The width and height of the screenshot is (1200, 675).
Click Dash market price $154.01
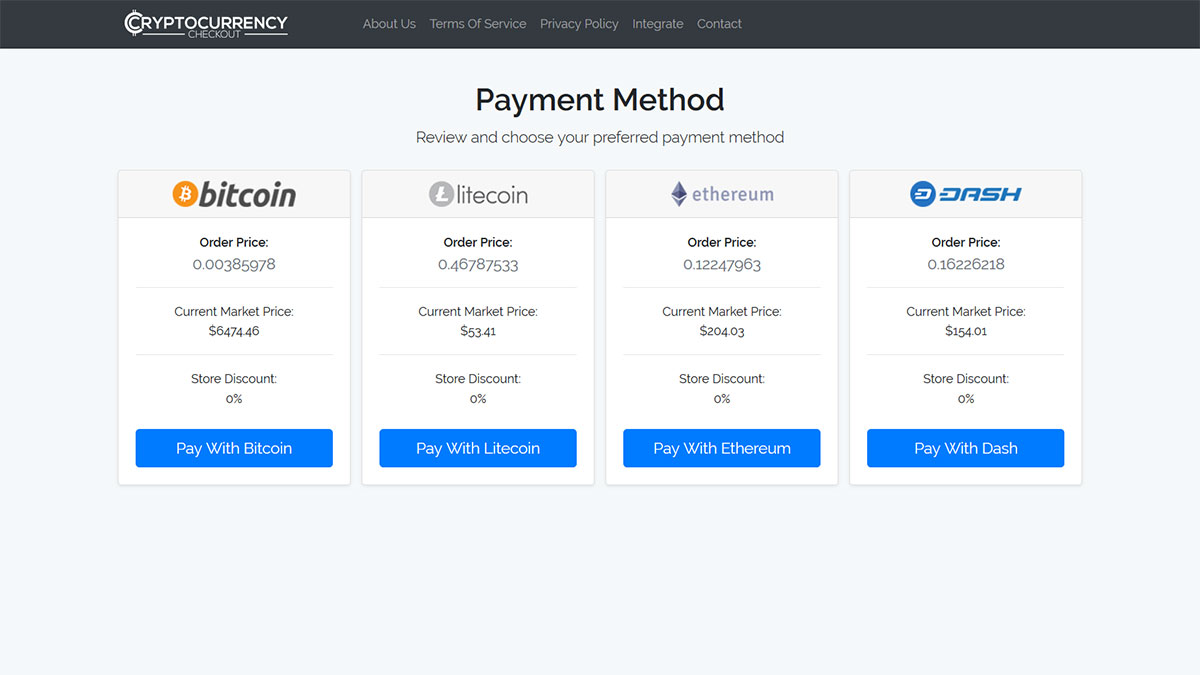[966, 331]
